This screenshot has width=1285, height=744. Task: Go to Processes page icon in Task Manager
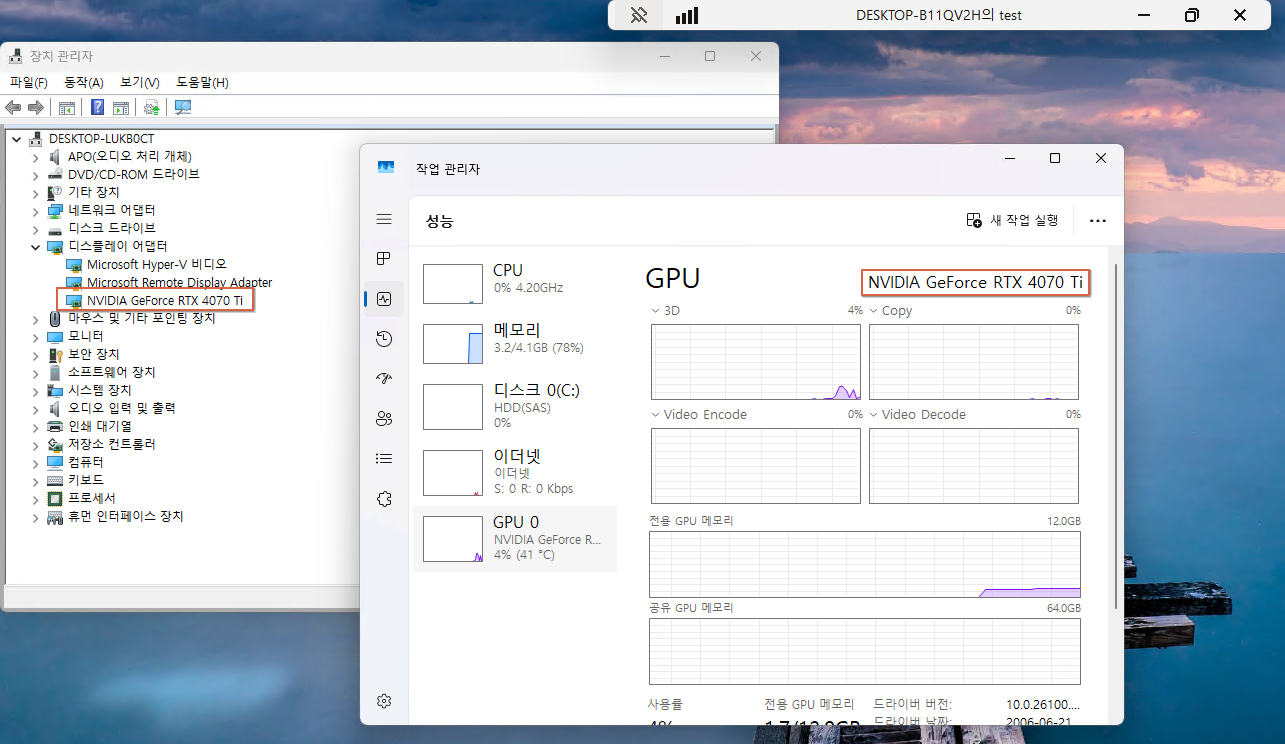(384, 259)
